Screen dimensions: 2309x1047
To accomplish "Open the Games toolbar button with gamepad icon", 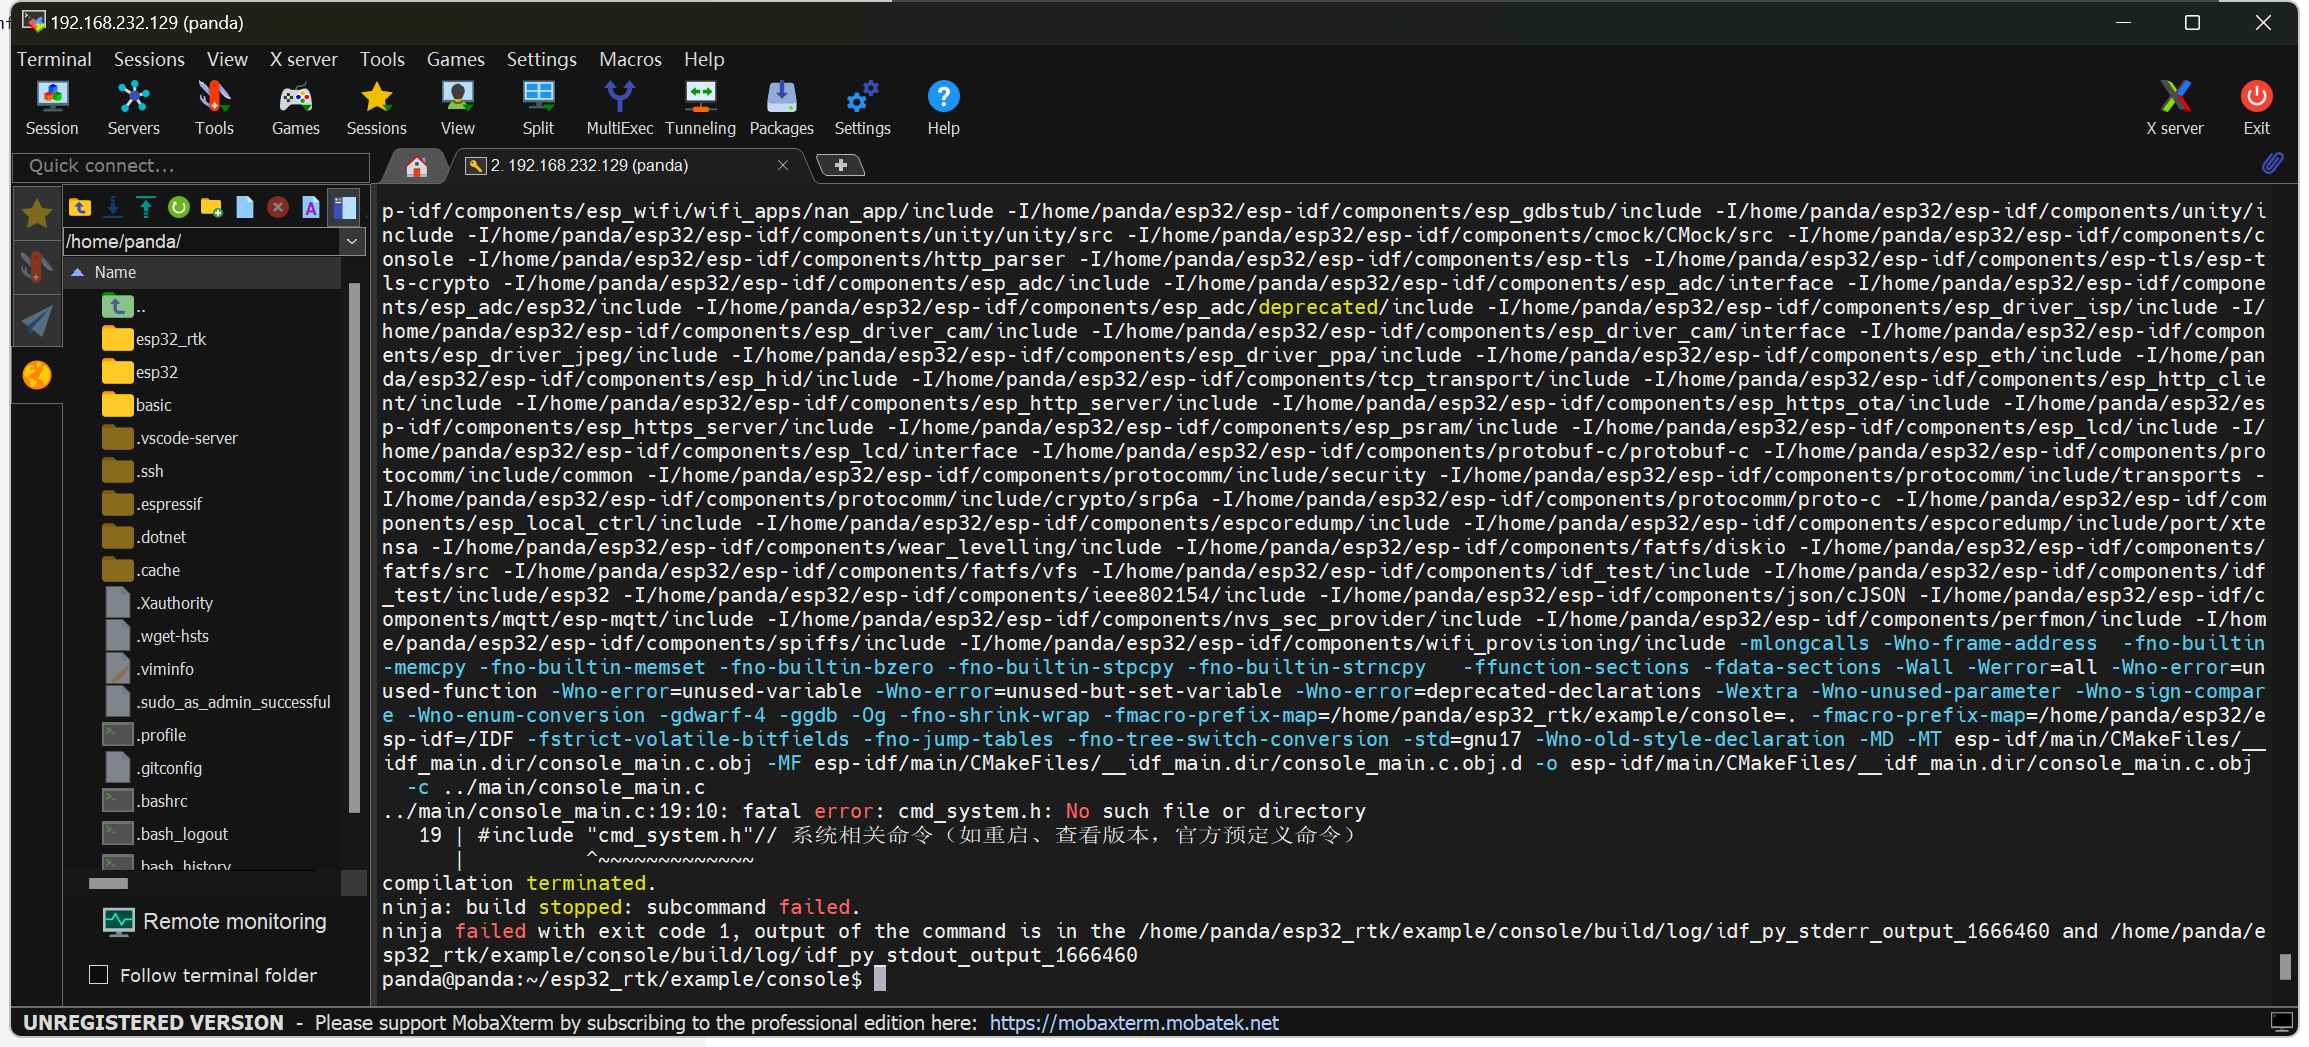I will tap(295, 108).
